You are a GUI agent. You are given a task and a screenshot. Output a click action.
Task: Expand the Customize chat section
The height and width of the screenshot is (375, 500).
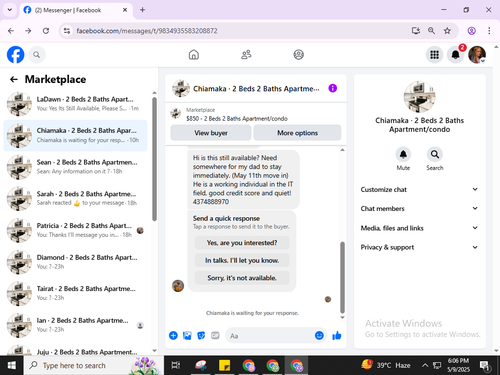[419, 189]
